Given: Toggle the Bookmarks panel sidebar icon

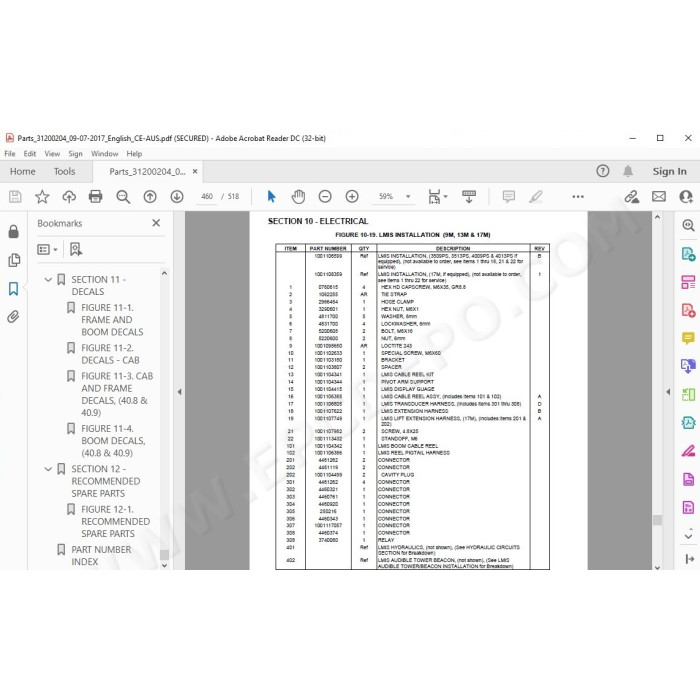Looking at the screenshot, I should (13, 288).
